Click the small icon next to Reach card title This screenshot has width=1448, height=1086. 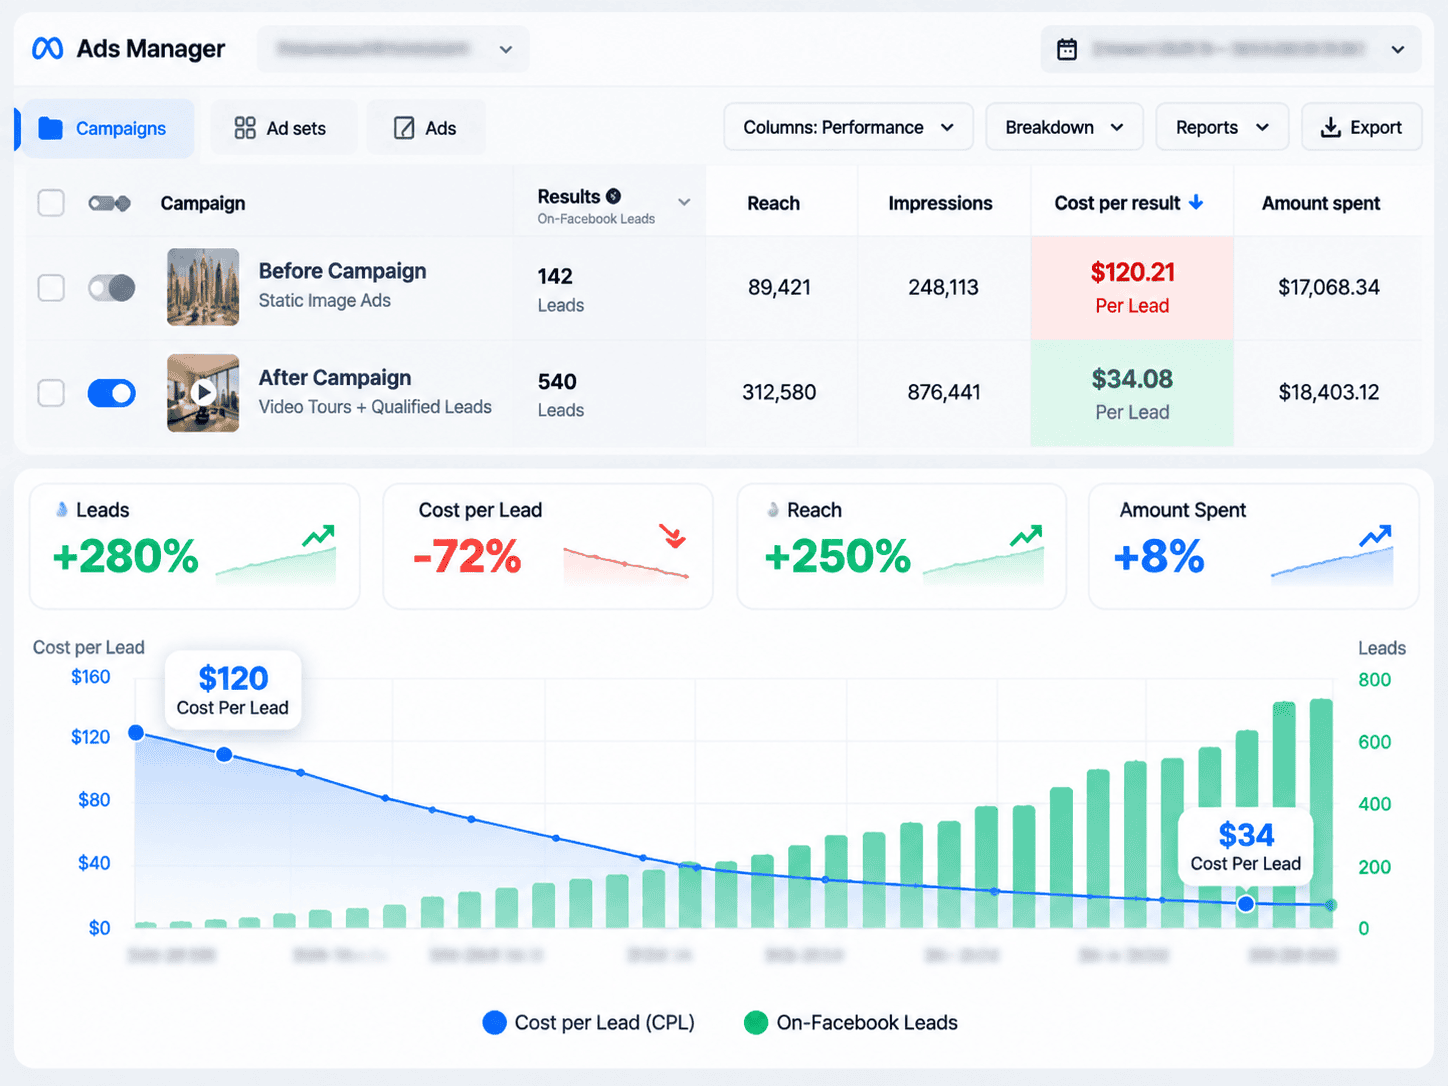[x=772, y=510]
